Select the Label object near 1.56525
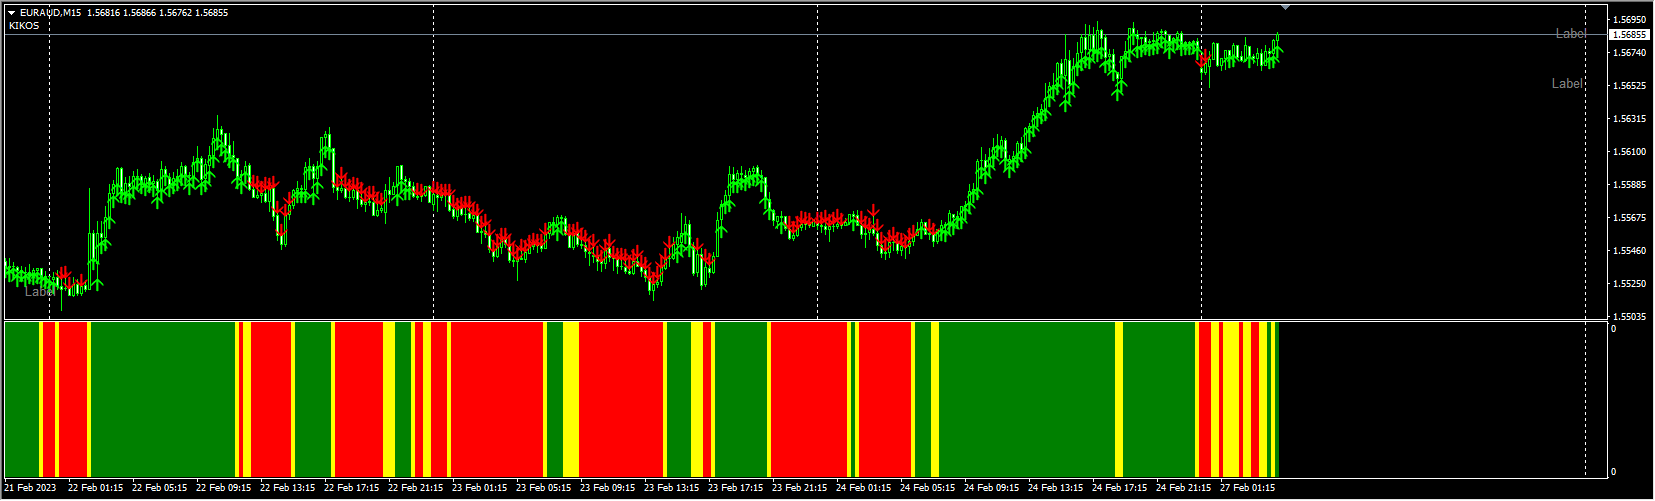This screenshot has height=501, width=1655. tap(1566, 84)
